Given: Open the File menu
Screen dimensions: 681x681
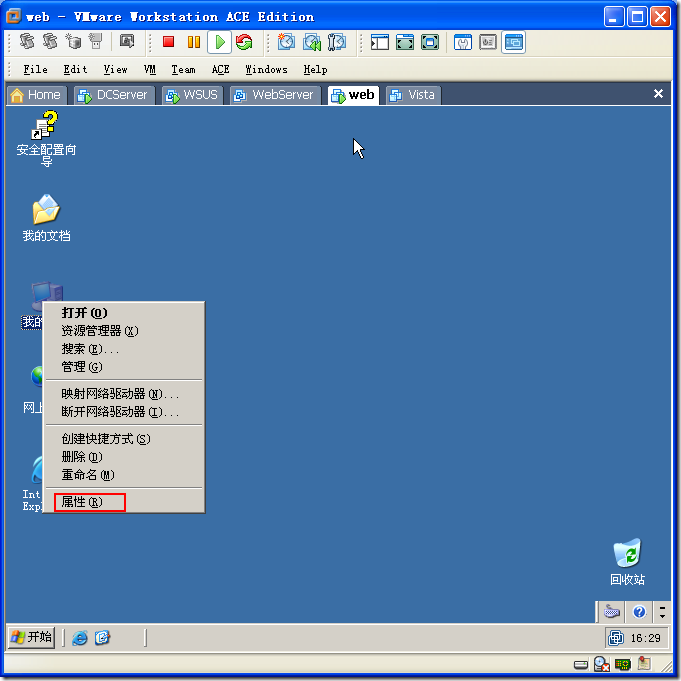Looking at the screenshot, I should pyautogui.click(x=35, y=69).
